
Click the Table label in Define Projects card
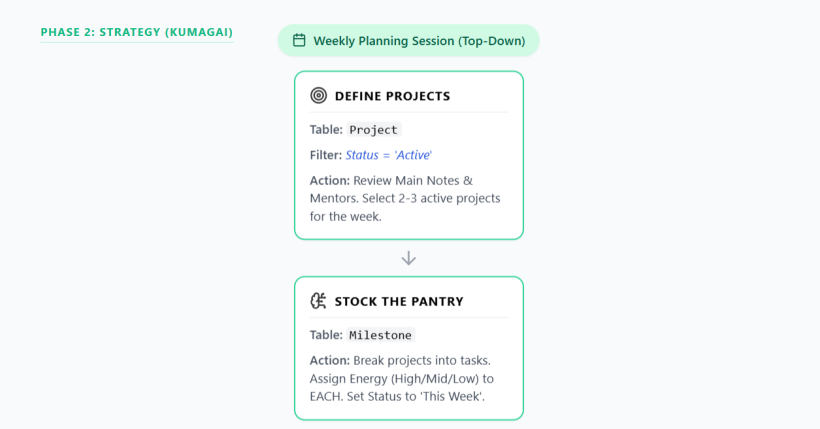pyautogui.click(x=326, y=129)
